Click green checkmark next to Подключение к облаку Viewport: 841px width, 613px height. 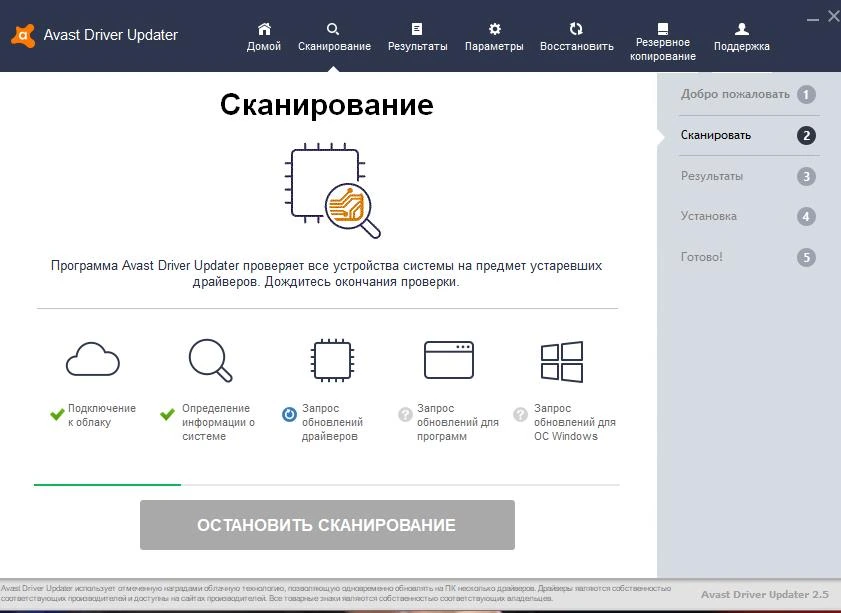[57, 415]
